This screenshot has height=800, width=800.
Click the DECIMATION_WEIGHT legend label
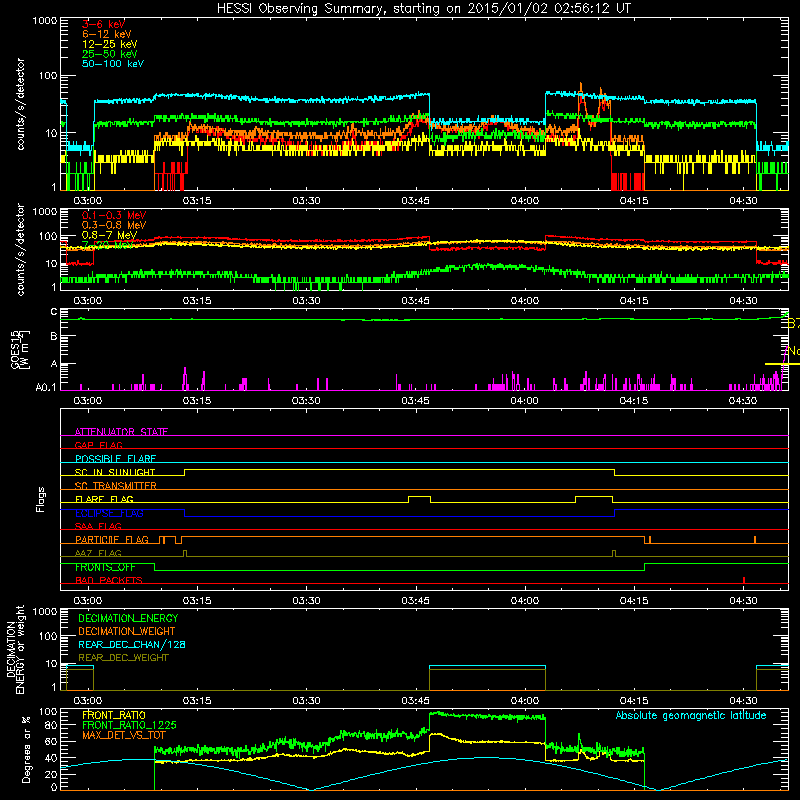[127, 631]
